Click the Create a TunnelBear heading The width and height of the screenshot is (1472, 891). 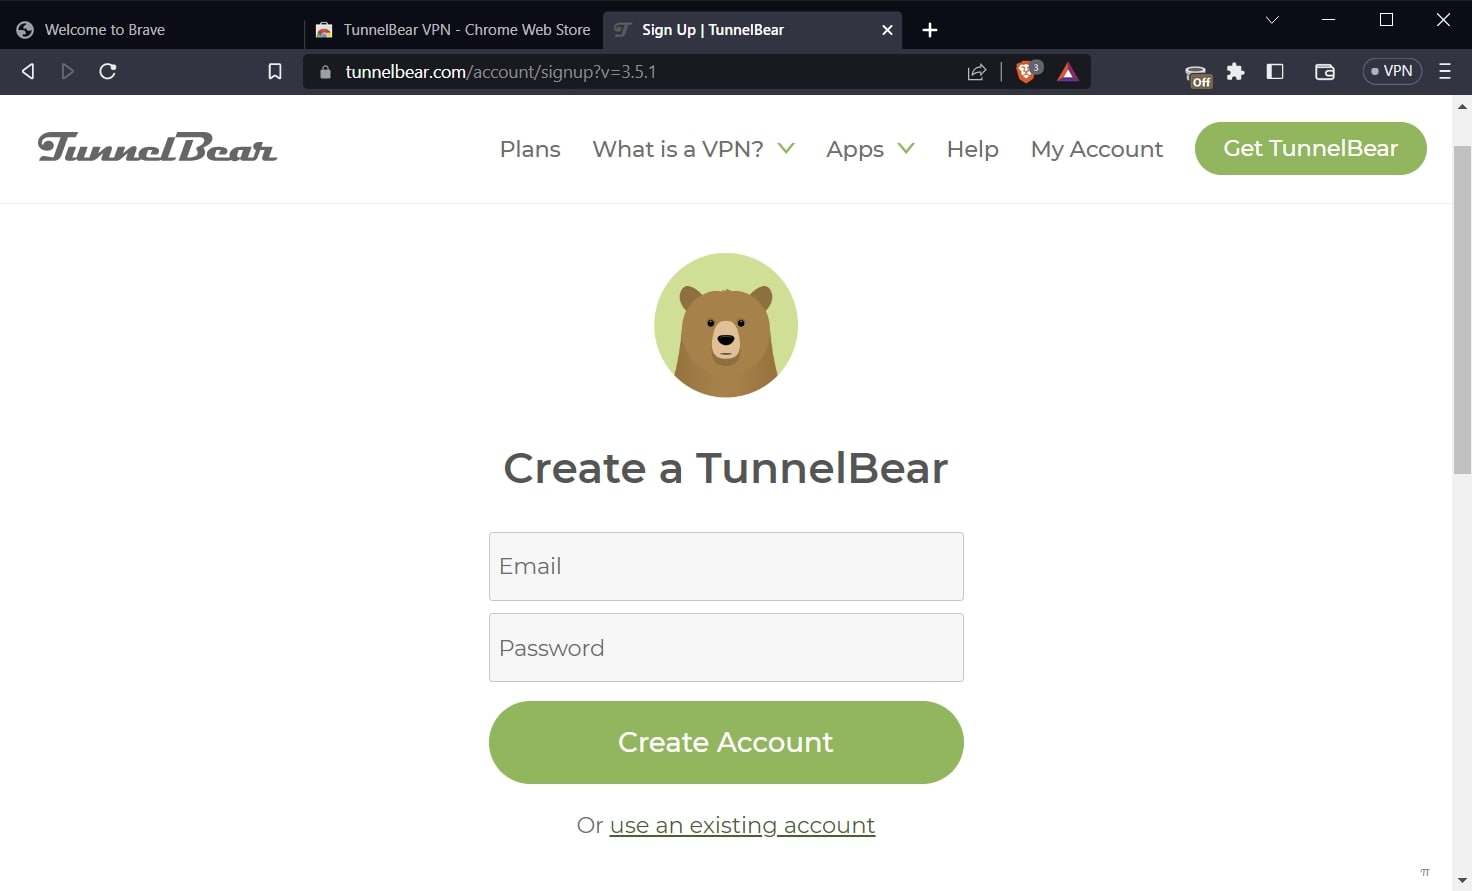(726, 468)
